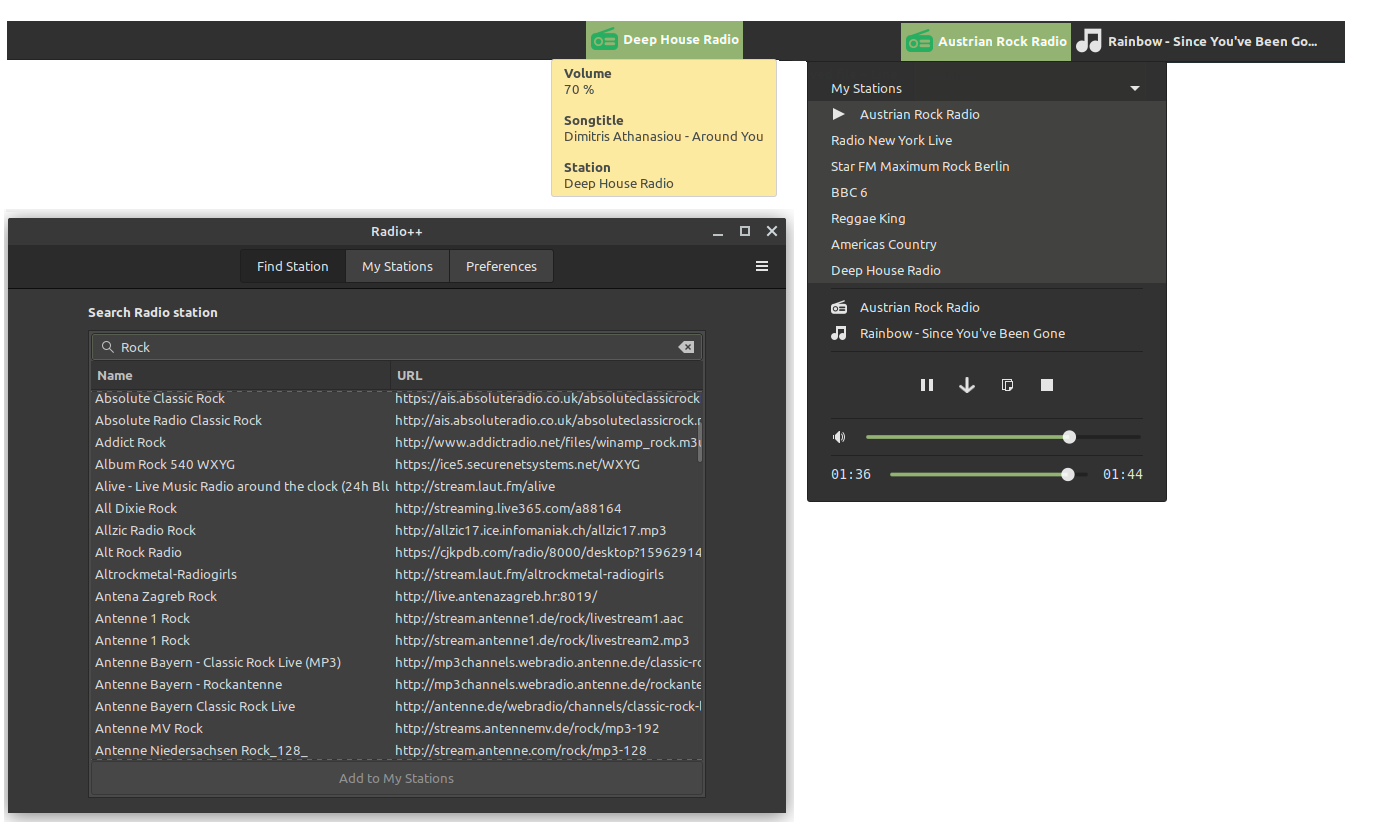Sort results by the URL column header
This screenshot has width=1384, height=840.
pos(546,375)
